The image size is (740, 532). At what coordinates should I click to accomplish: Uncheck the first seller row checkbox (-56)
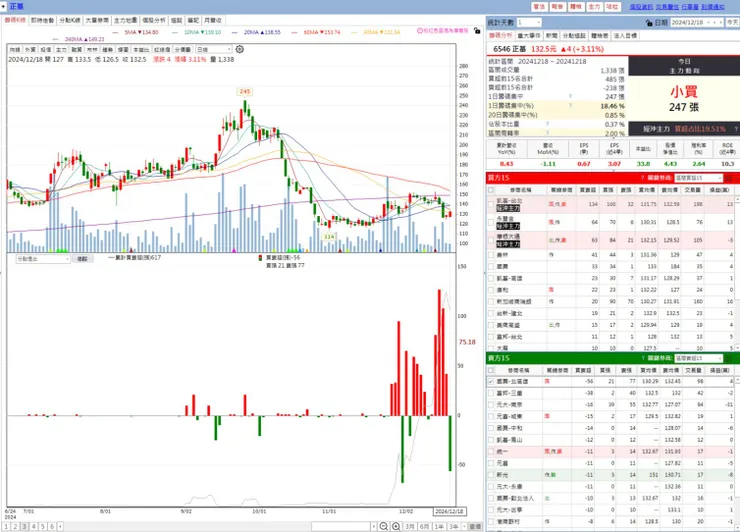pos(491,381)
